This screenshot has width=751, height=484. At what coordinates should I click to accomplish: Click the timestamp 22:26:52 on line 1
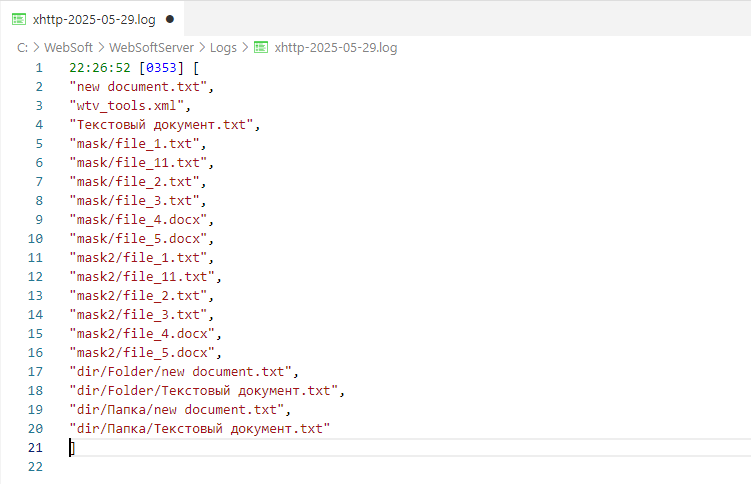(x=100, y=68)
